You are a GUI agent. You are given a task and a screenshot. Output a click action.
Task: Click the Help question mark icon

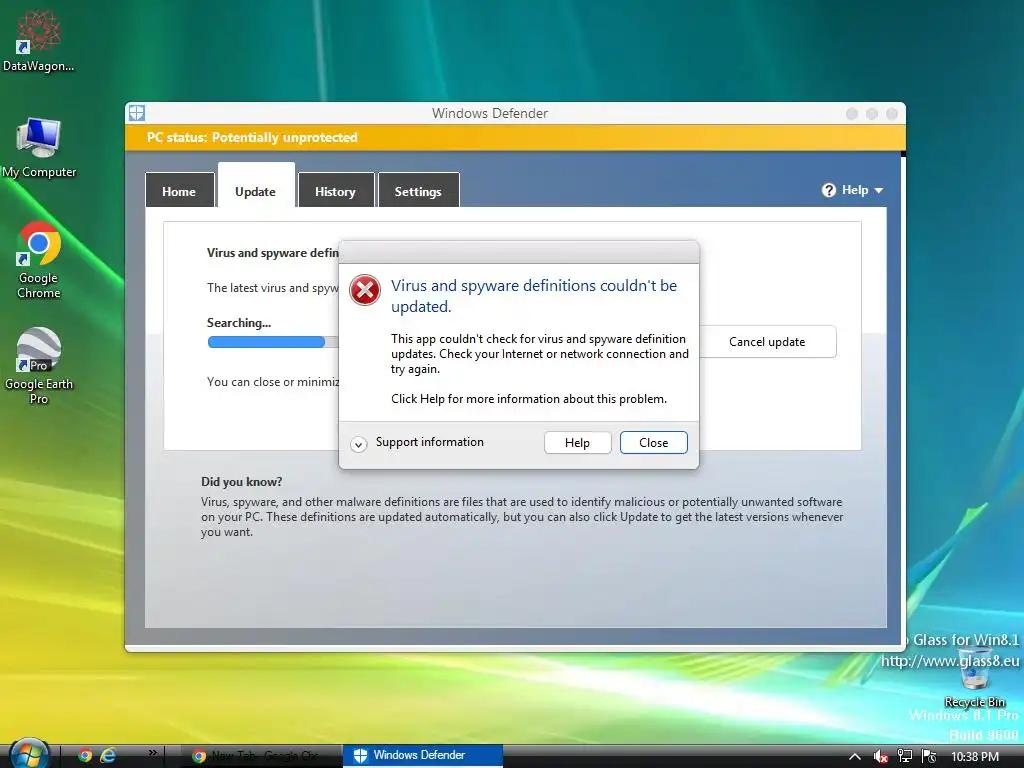[829, 190]
